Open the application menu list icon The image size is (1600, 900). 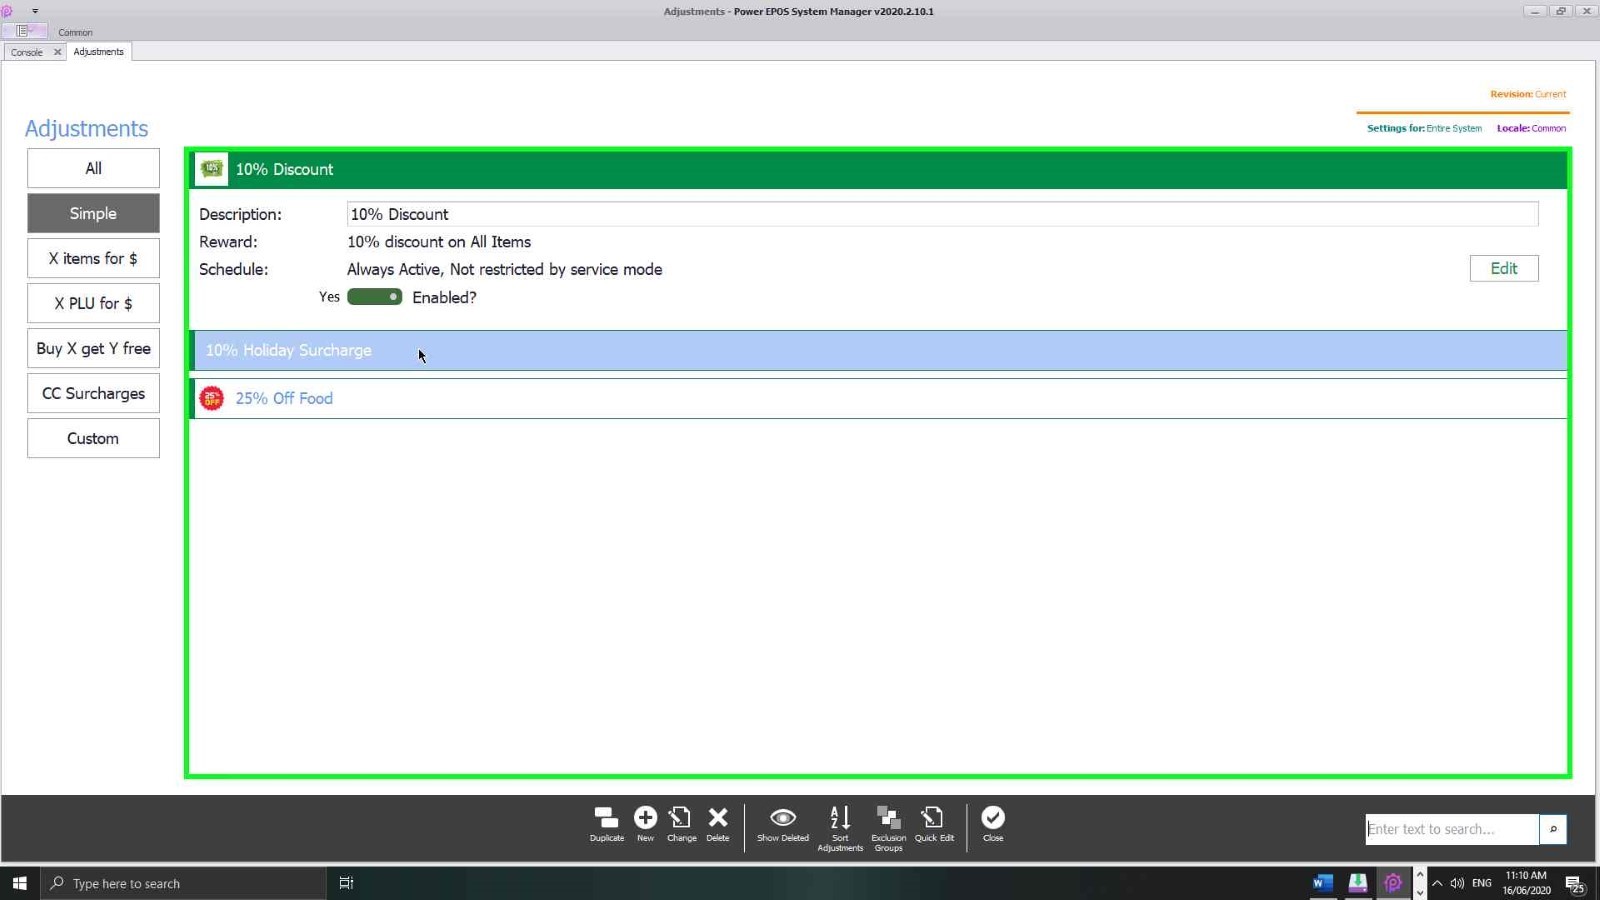pyautogui.click(x=22, y=31)
